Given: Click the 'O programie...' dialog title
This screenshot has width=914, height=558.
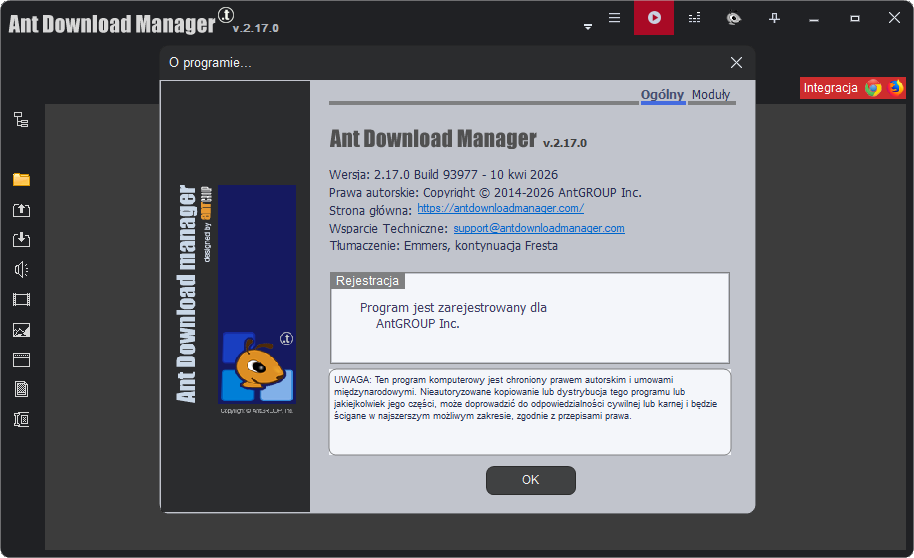Looking at the screenshot, I should (x=210, y=63).
